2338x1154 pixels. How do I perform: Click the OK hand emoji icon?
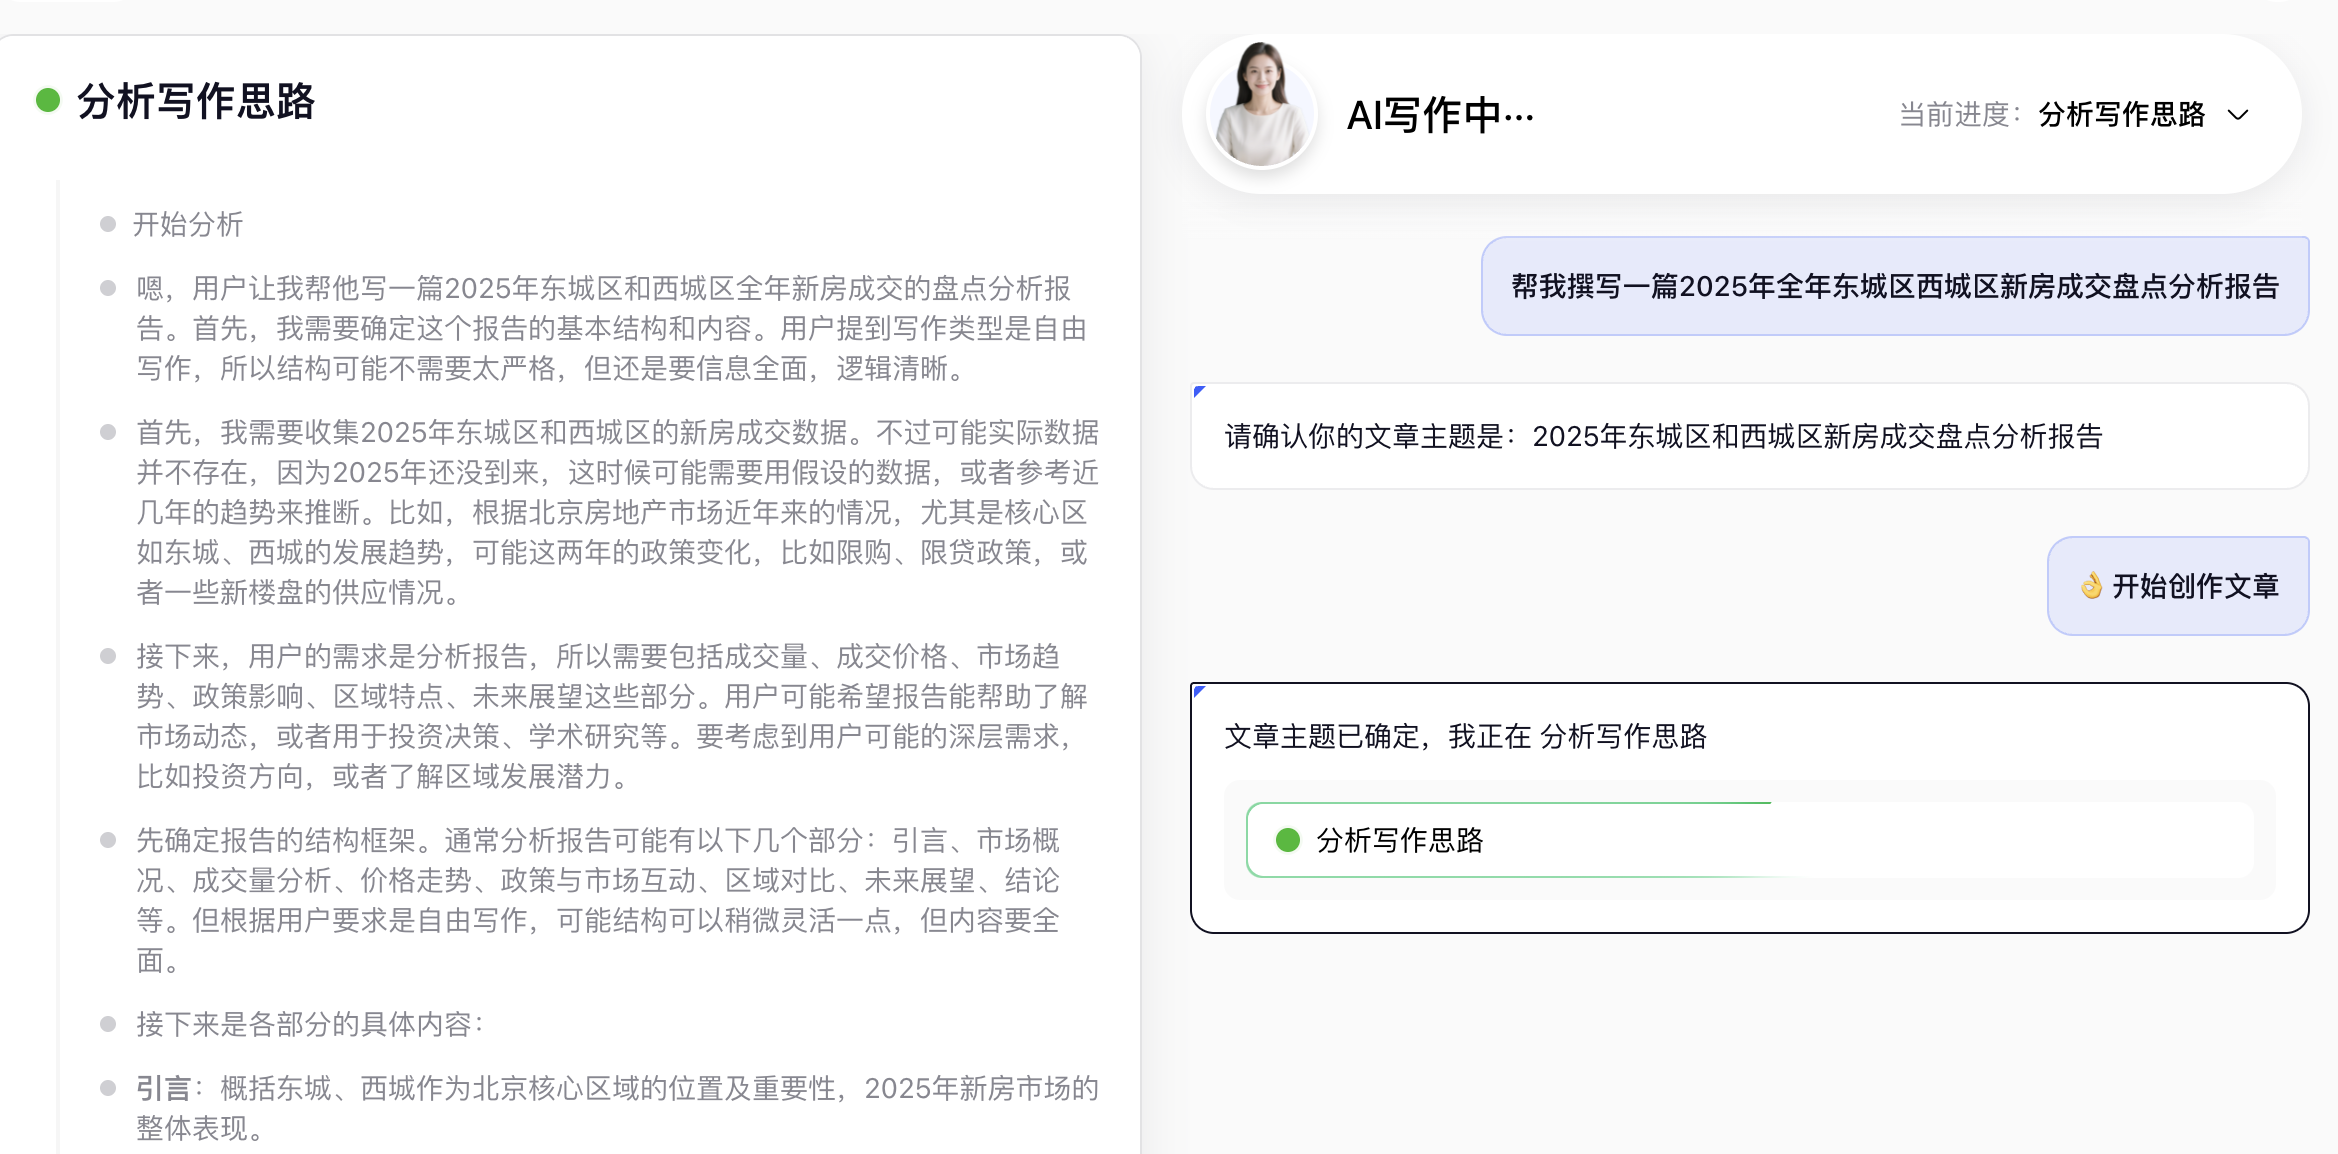point(2090,586)
